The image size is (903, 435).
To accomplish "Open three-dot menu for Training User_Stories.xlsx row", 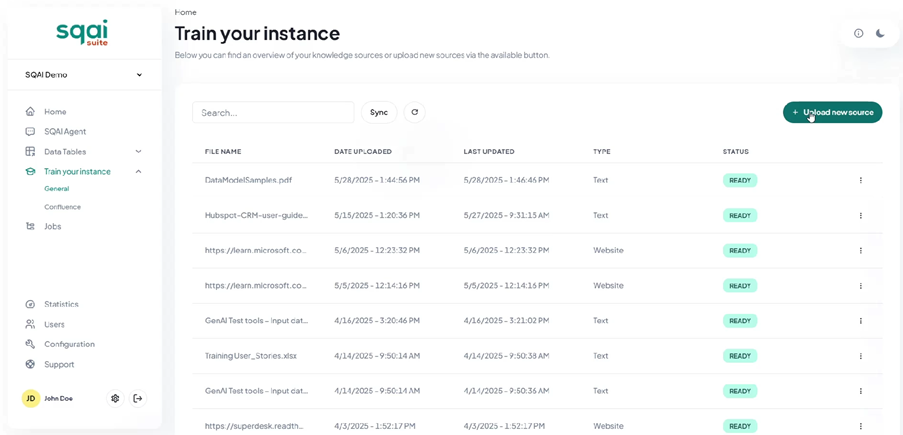I will click(860, 356).
